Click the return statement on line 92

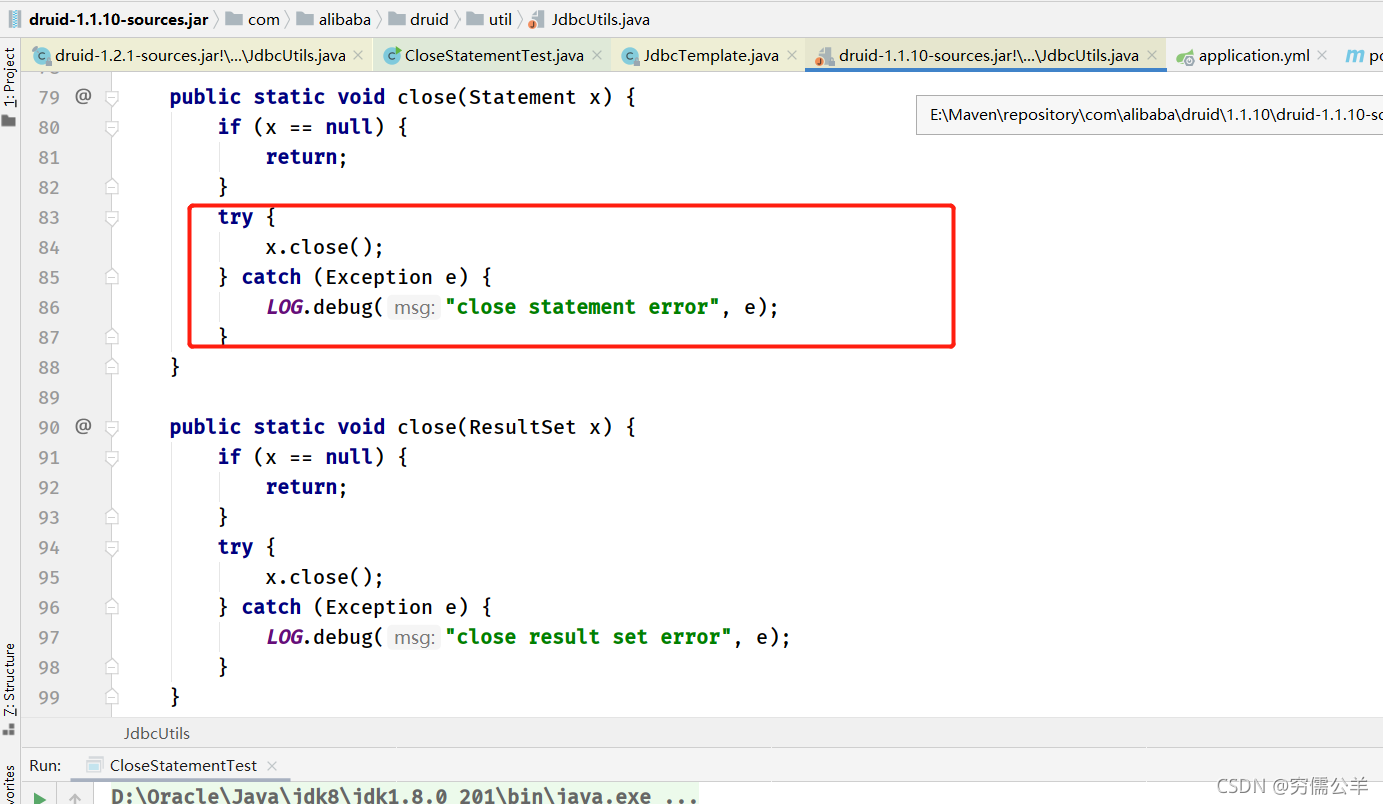(x=306, y=487)
